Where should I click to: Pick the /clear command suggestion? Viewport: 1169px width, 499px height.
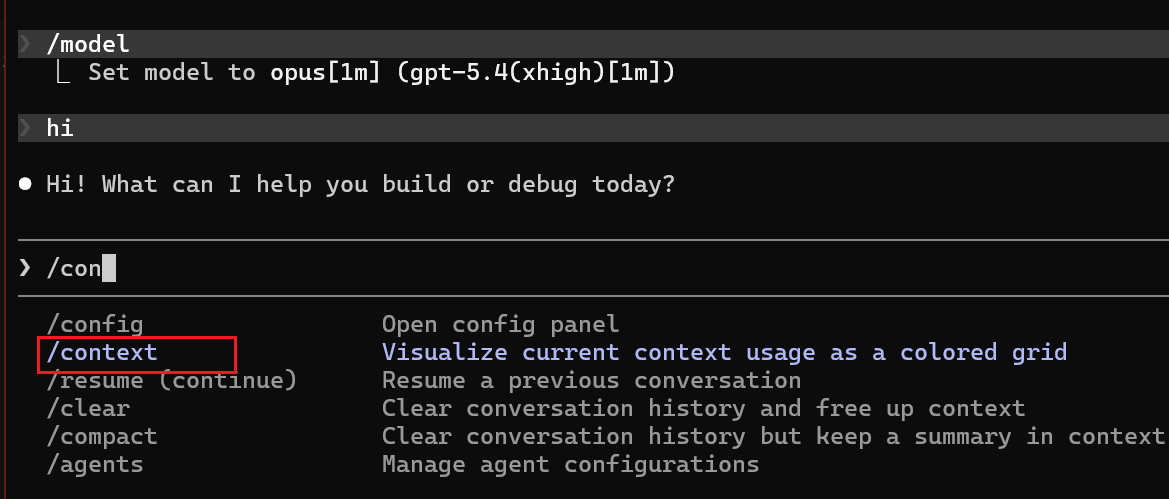[x=87, y=409]
